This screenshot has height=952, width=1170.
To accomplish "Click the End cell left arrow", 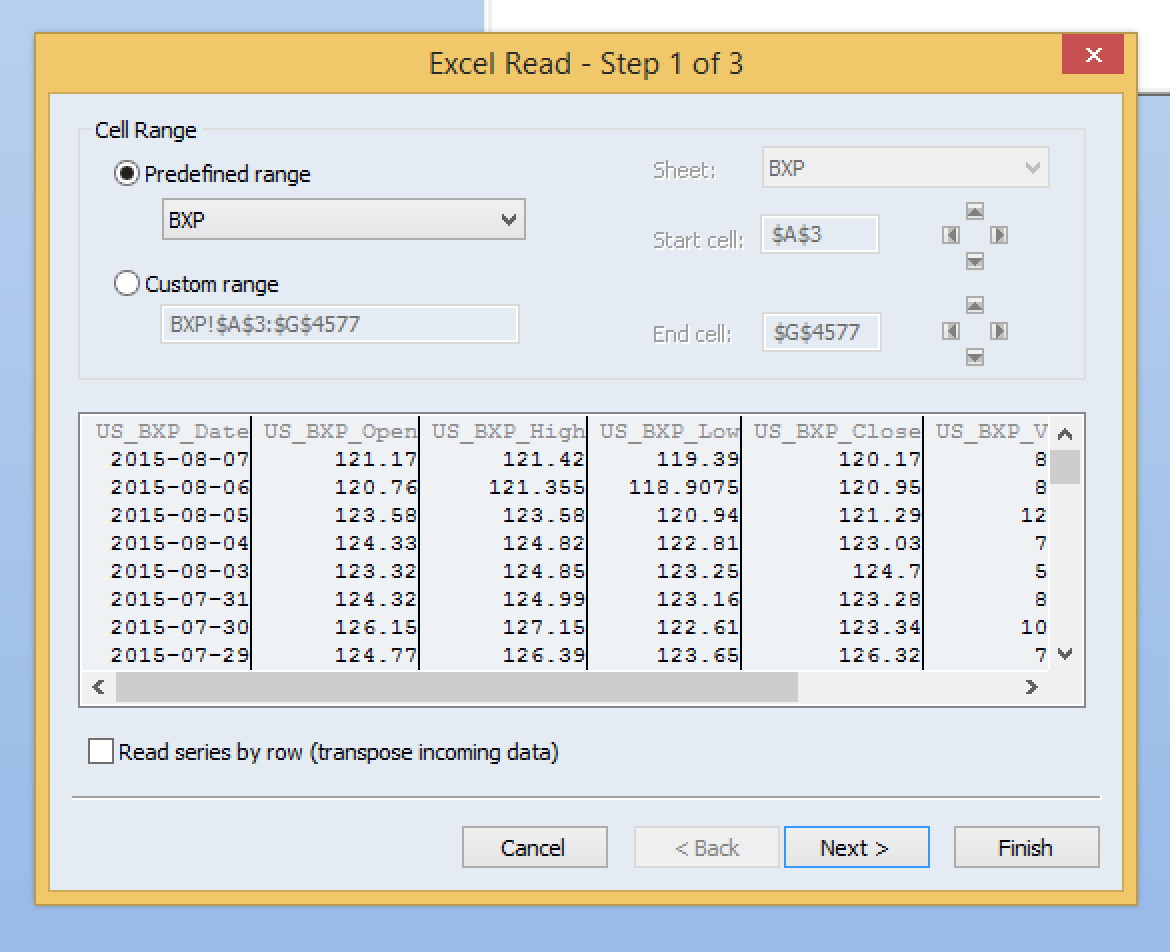I will tap(951, 331).
